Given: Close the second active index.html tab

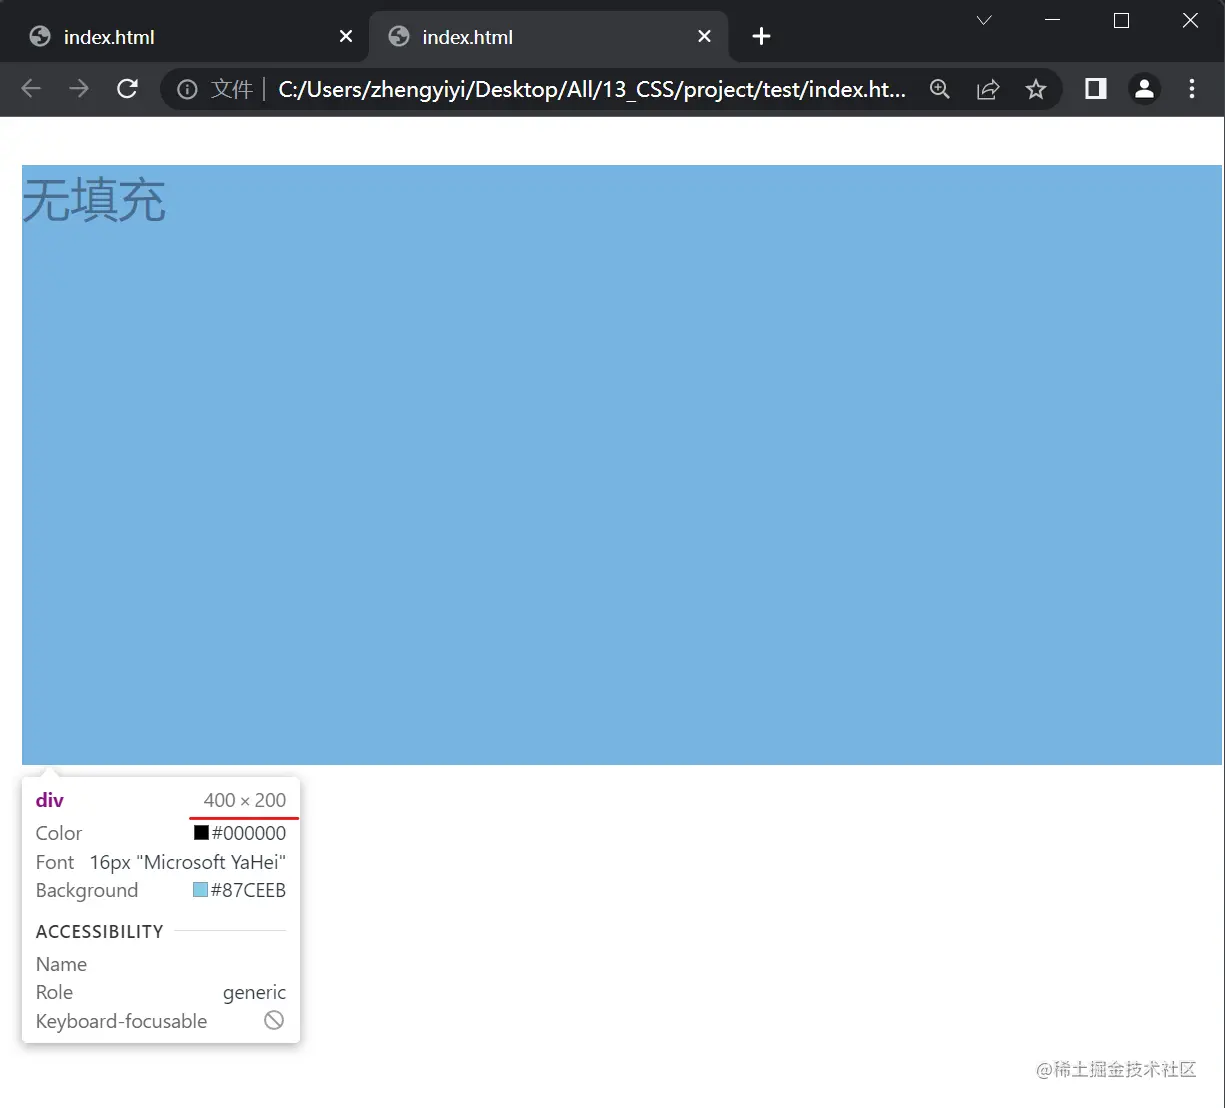Looking at the screenshot, I should 704,36.
